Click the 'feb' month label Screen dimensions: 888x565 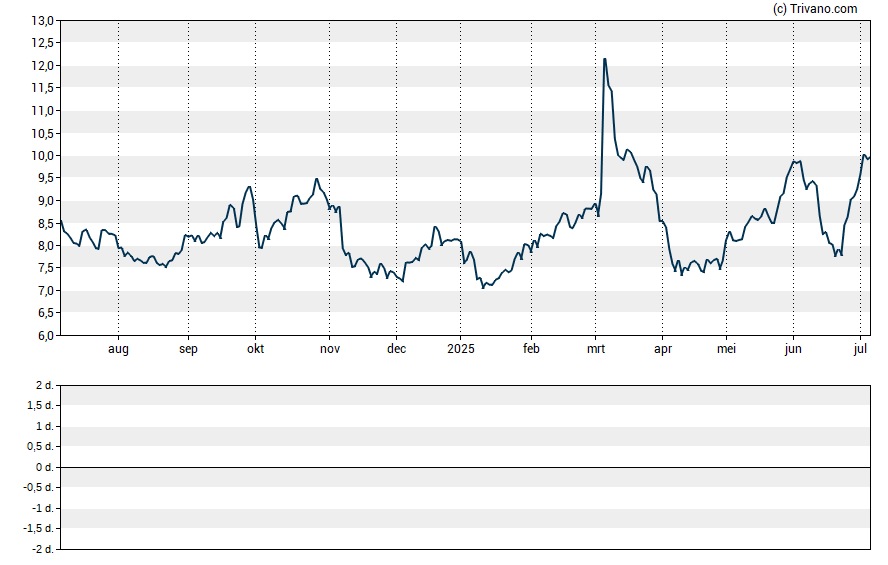coord(531,349)
